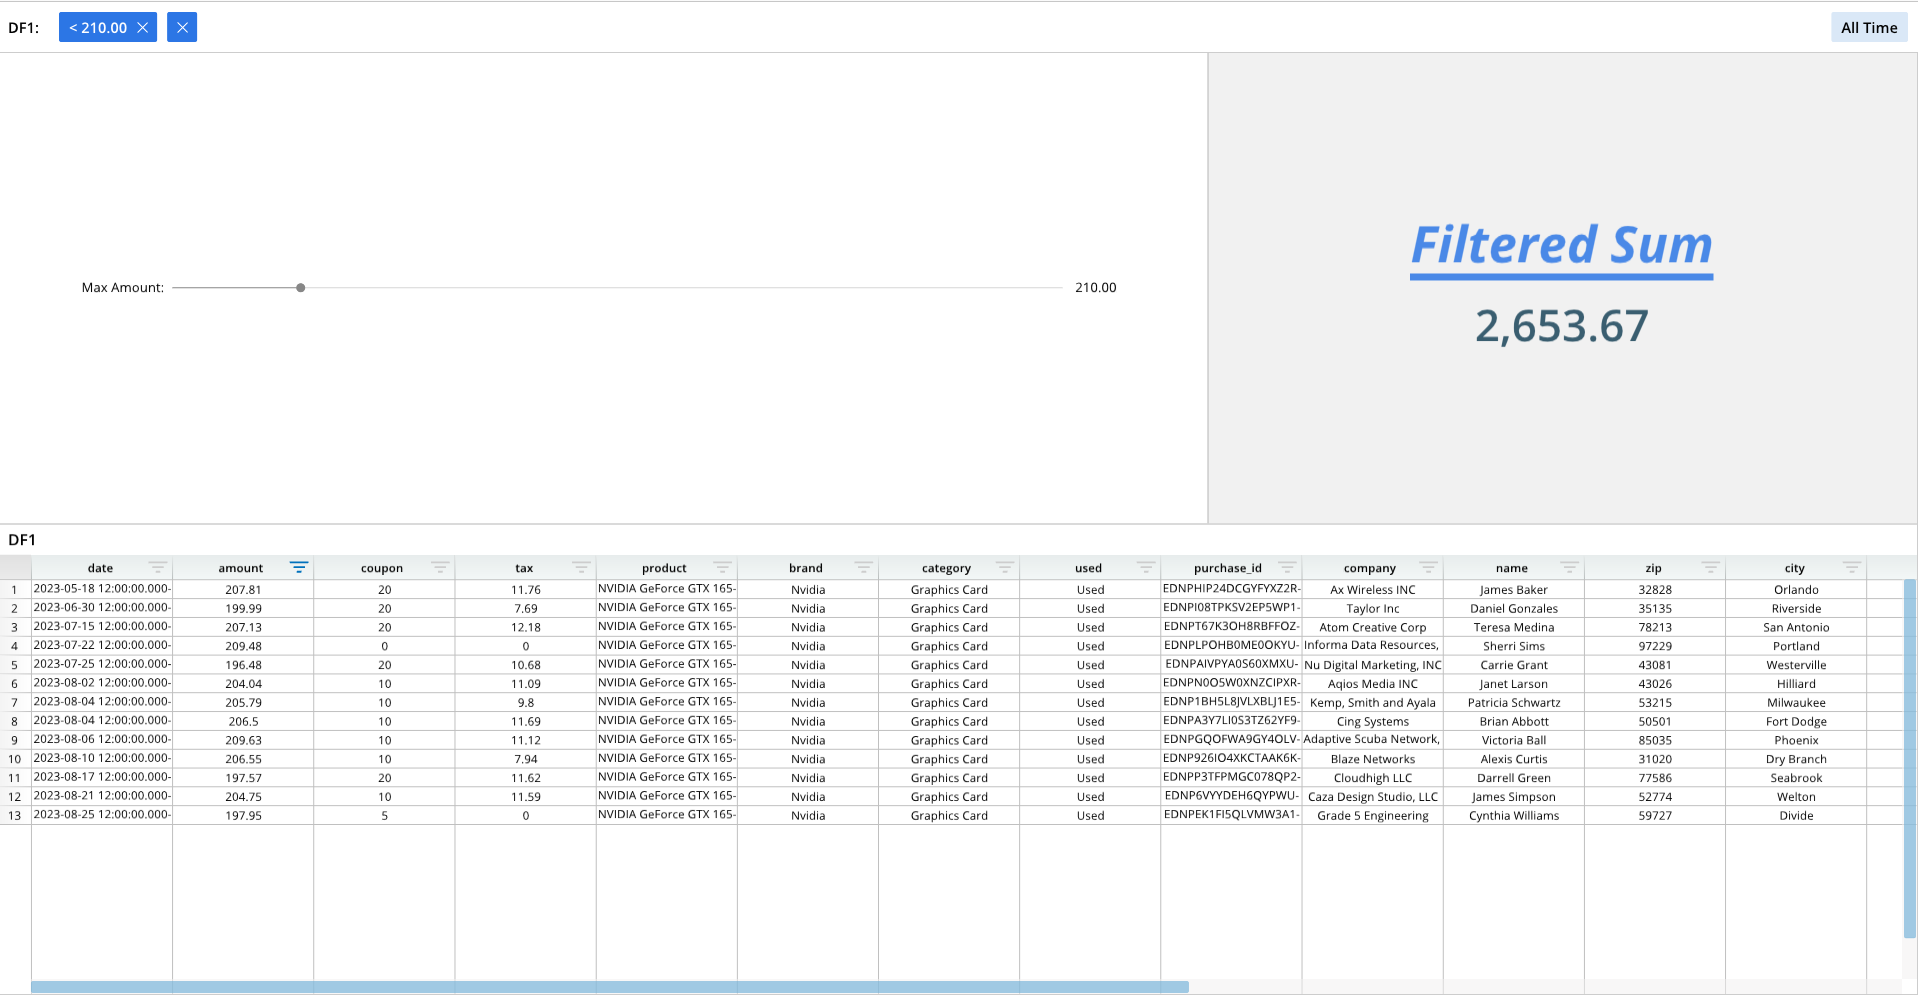Click the city cell Westerville

tap(1796, 665)
